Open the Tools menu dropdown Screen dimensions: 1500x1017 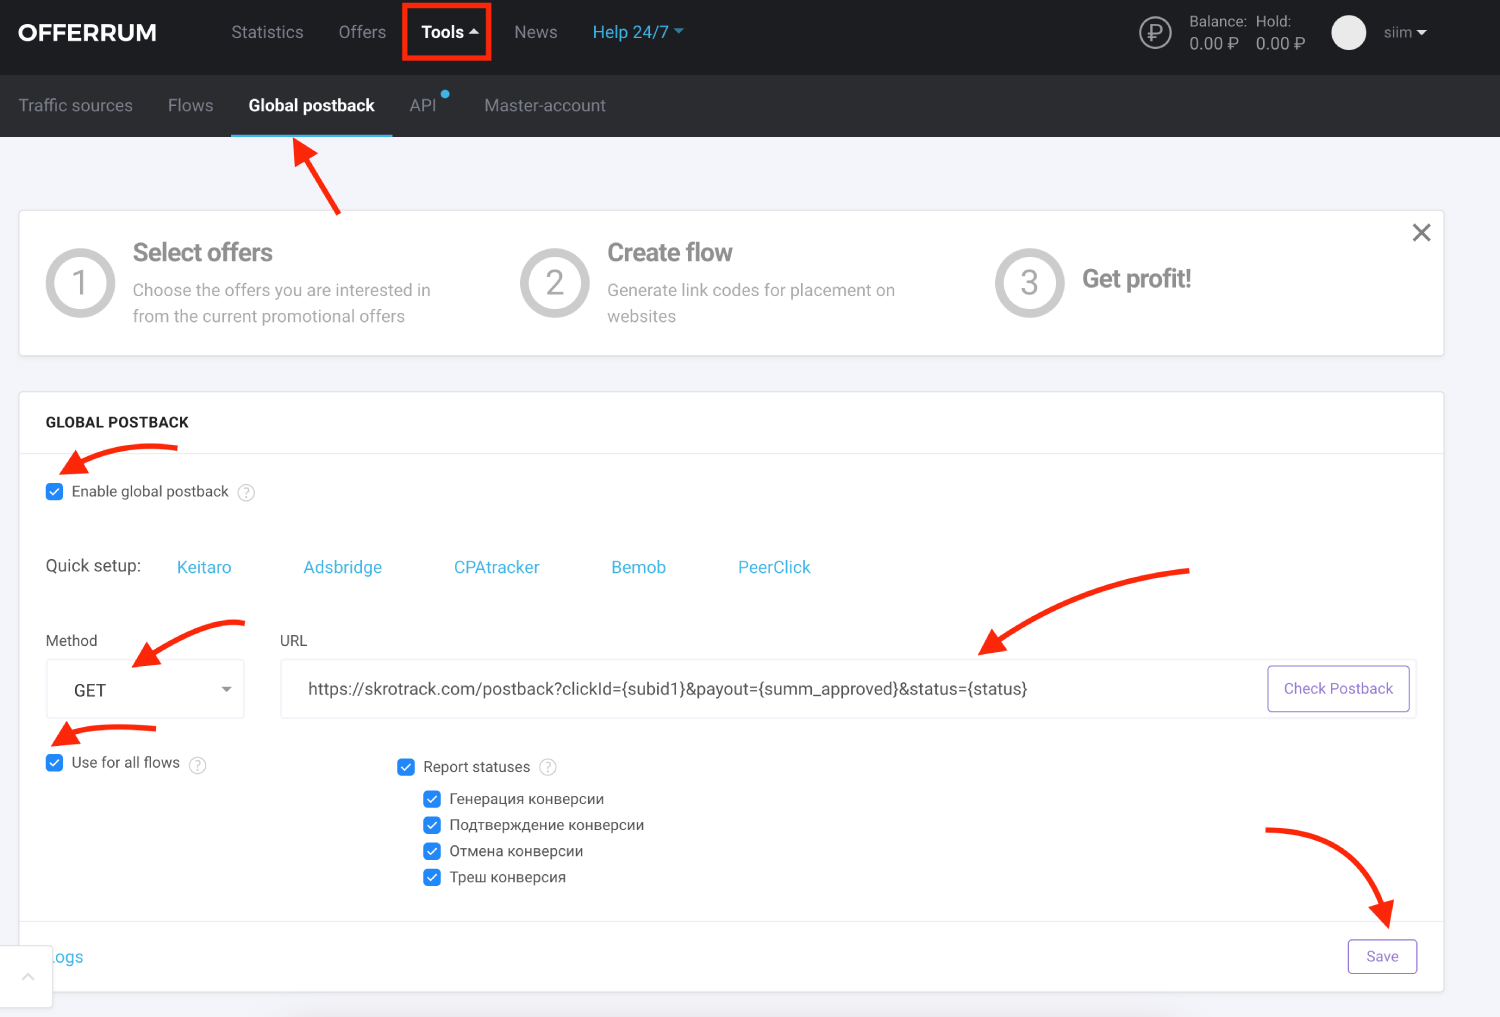tap(449, 32)
